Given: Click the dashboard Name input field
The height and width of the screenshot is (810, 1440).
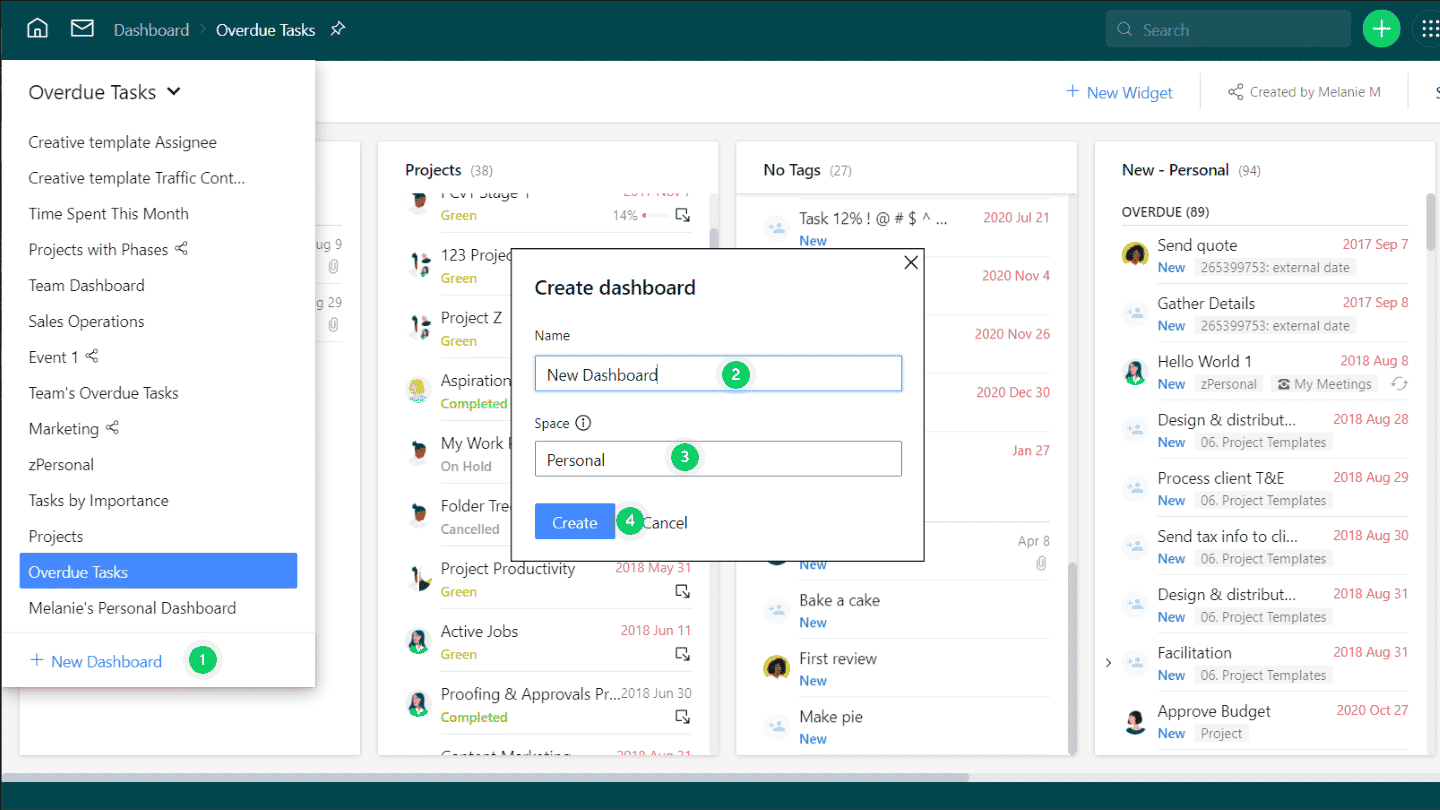Looking at the screenshot, I should [x=718, y=374].
